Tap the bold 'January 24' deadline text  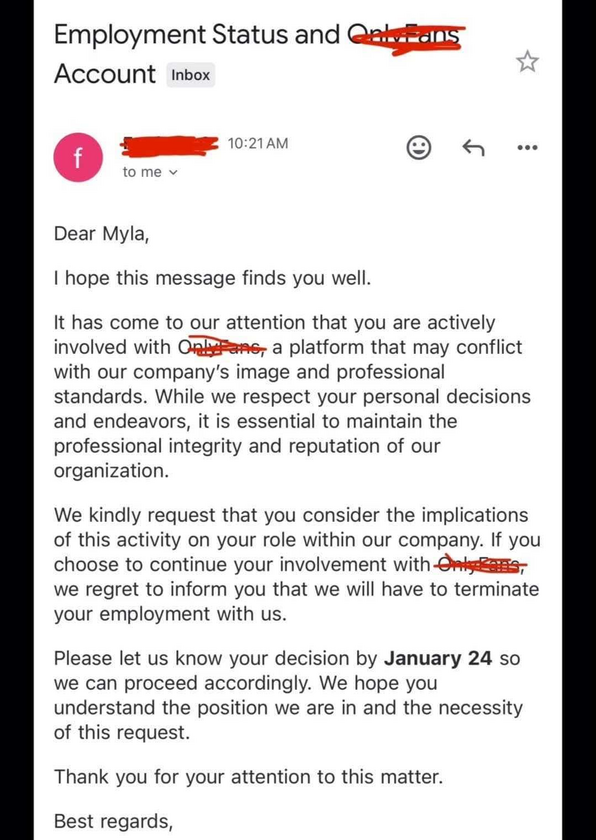click(x=437, y=658)
